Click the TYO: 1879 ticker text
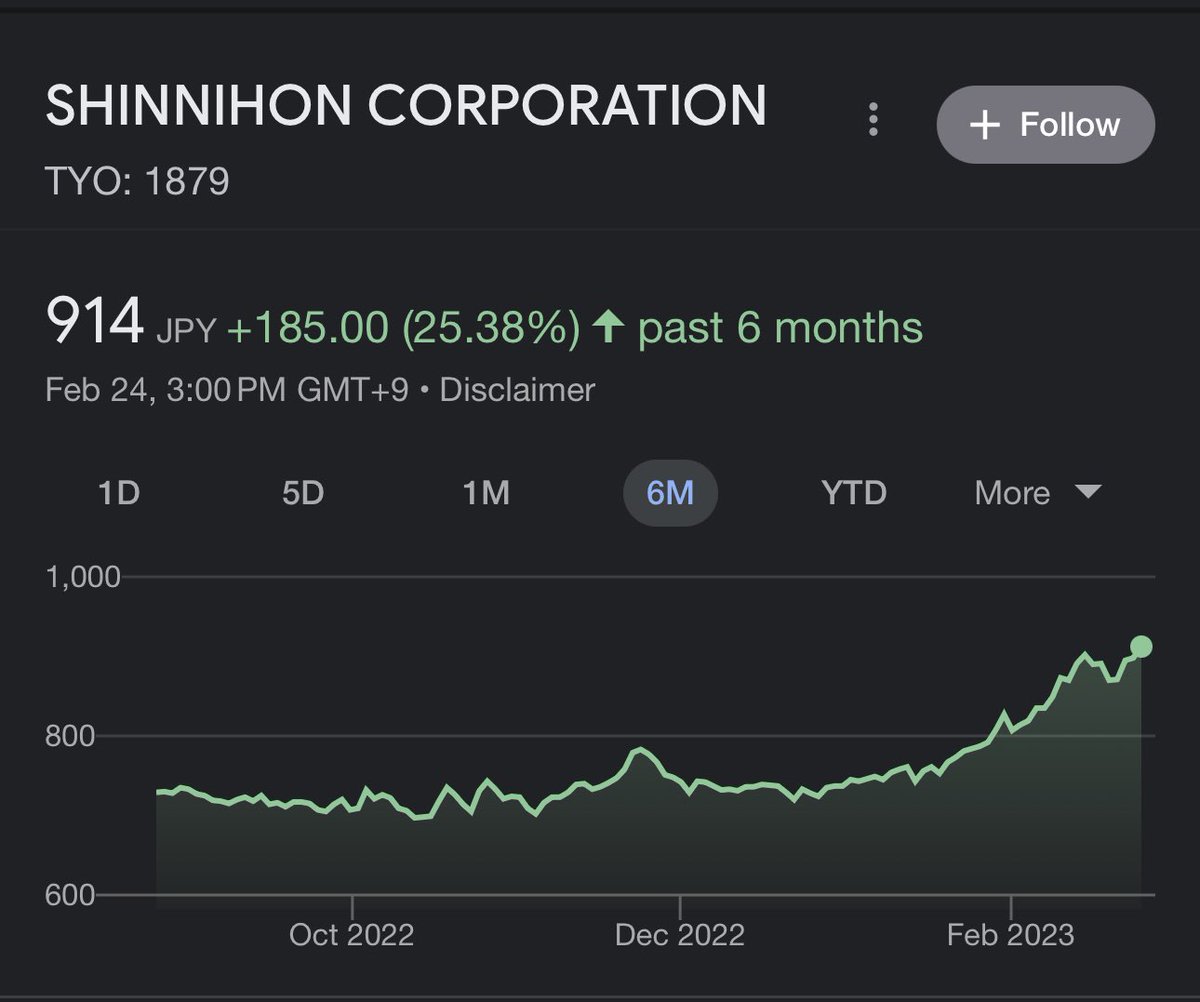This screenshot has width=1200, height=1002. 138,182
